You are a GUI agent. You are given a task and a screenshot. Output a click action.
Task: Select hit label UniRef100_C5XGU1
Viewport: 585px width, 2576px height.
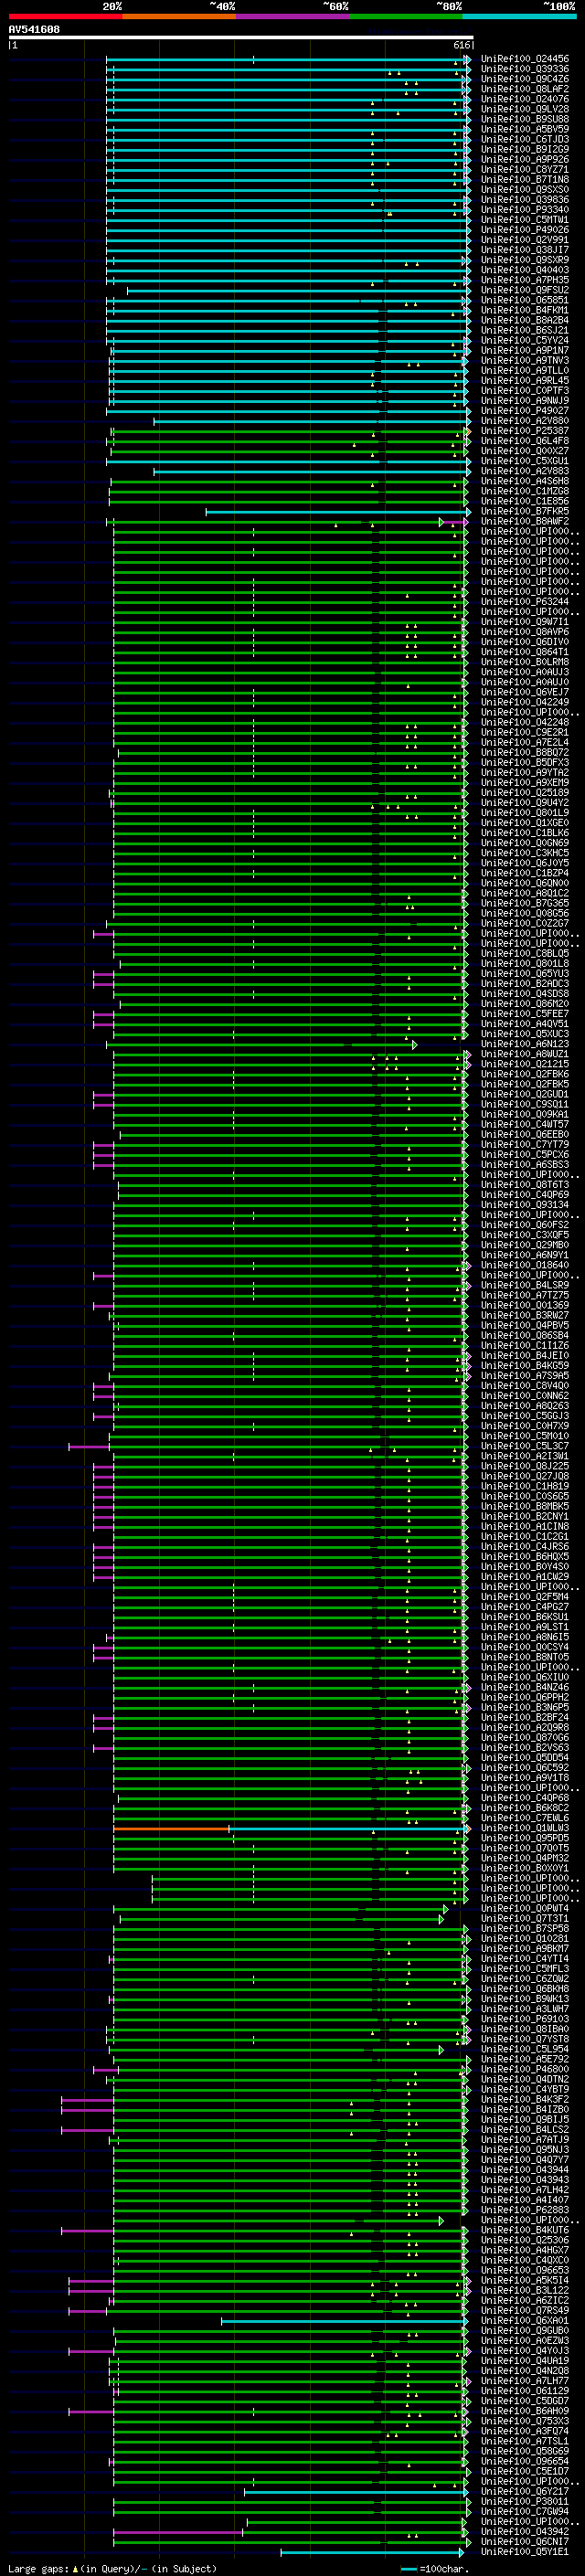click(525, 461)
